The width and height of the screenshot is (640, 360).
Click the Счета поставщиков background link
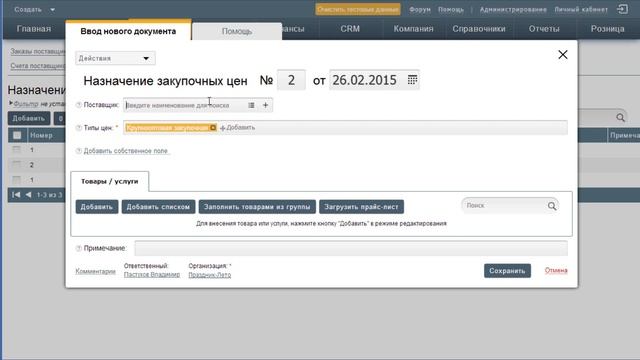[x=38, y=66]
